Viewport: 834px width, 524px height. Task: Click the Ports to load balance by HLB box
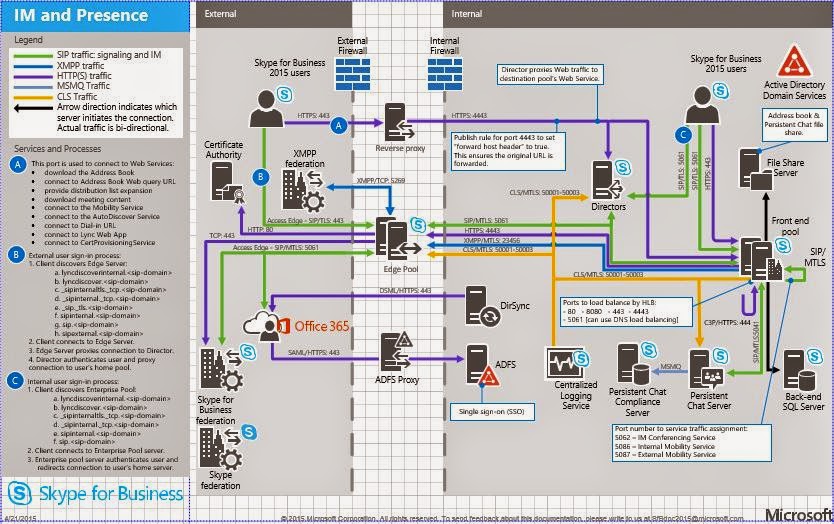pos(627,311)
